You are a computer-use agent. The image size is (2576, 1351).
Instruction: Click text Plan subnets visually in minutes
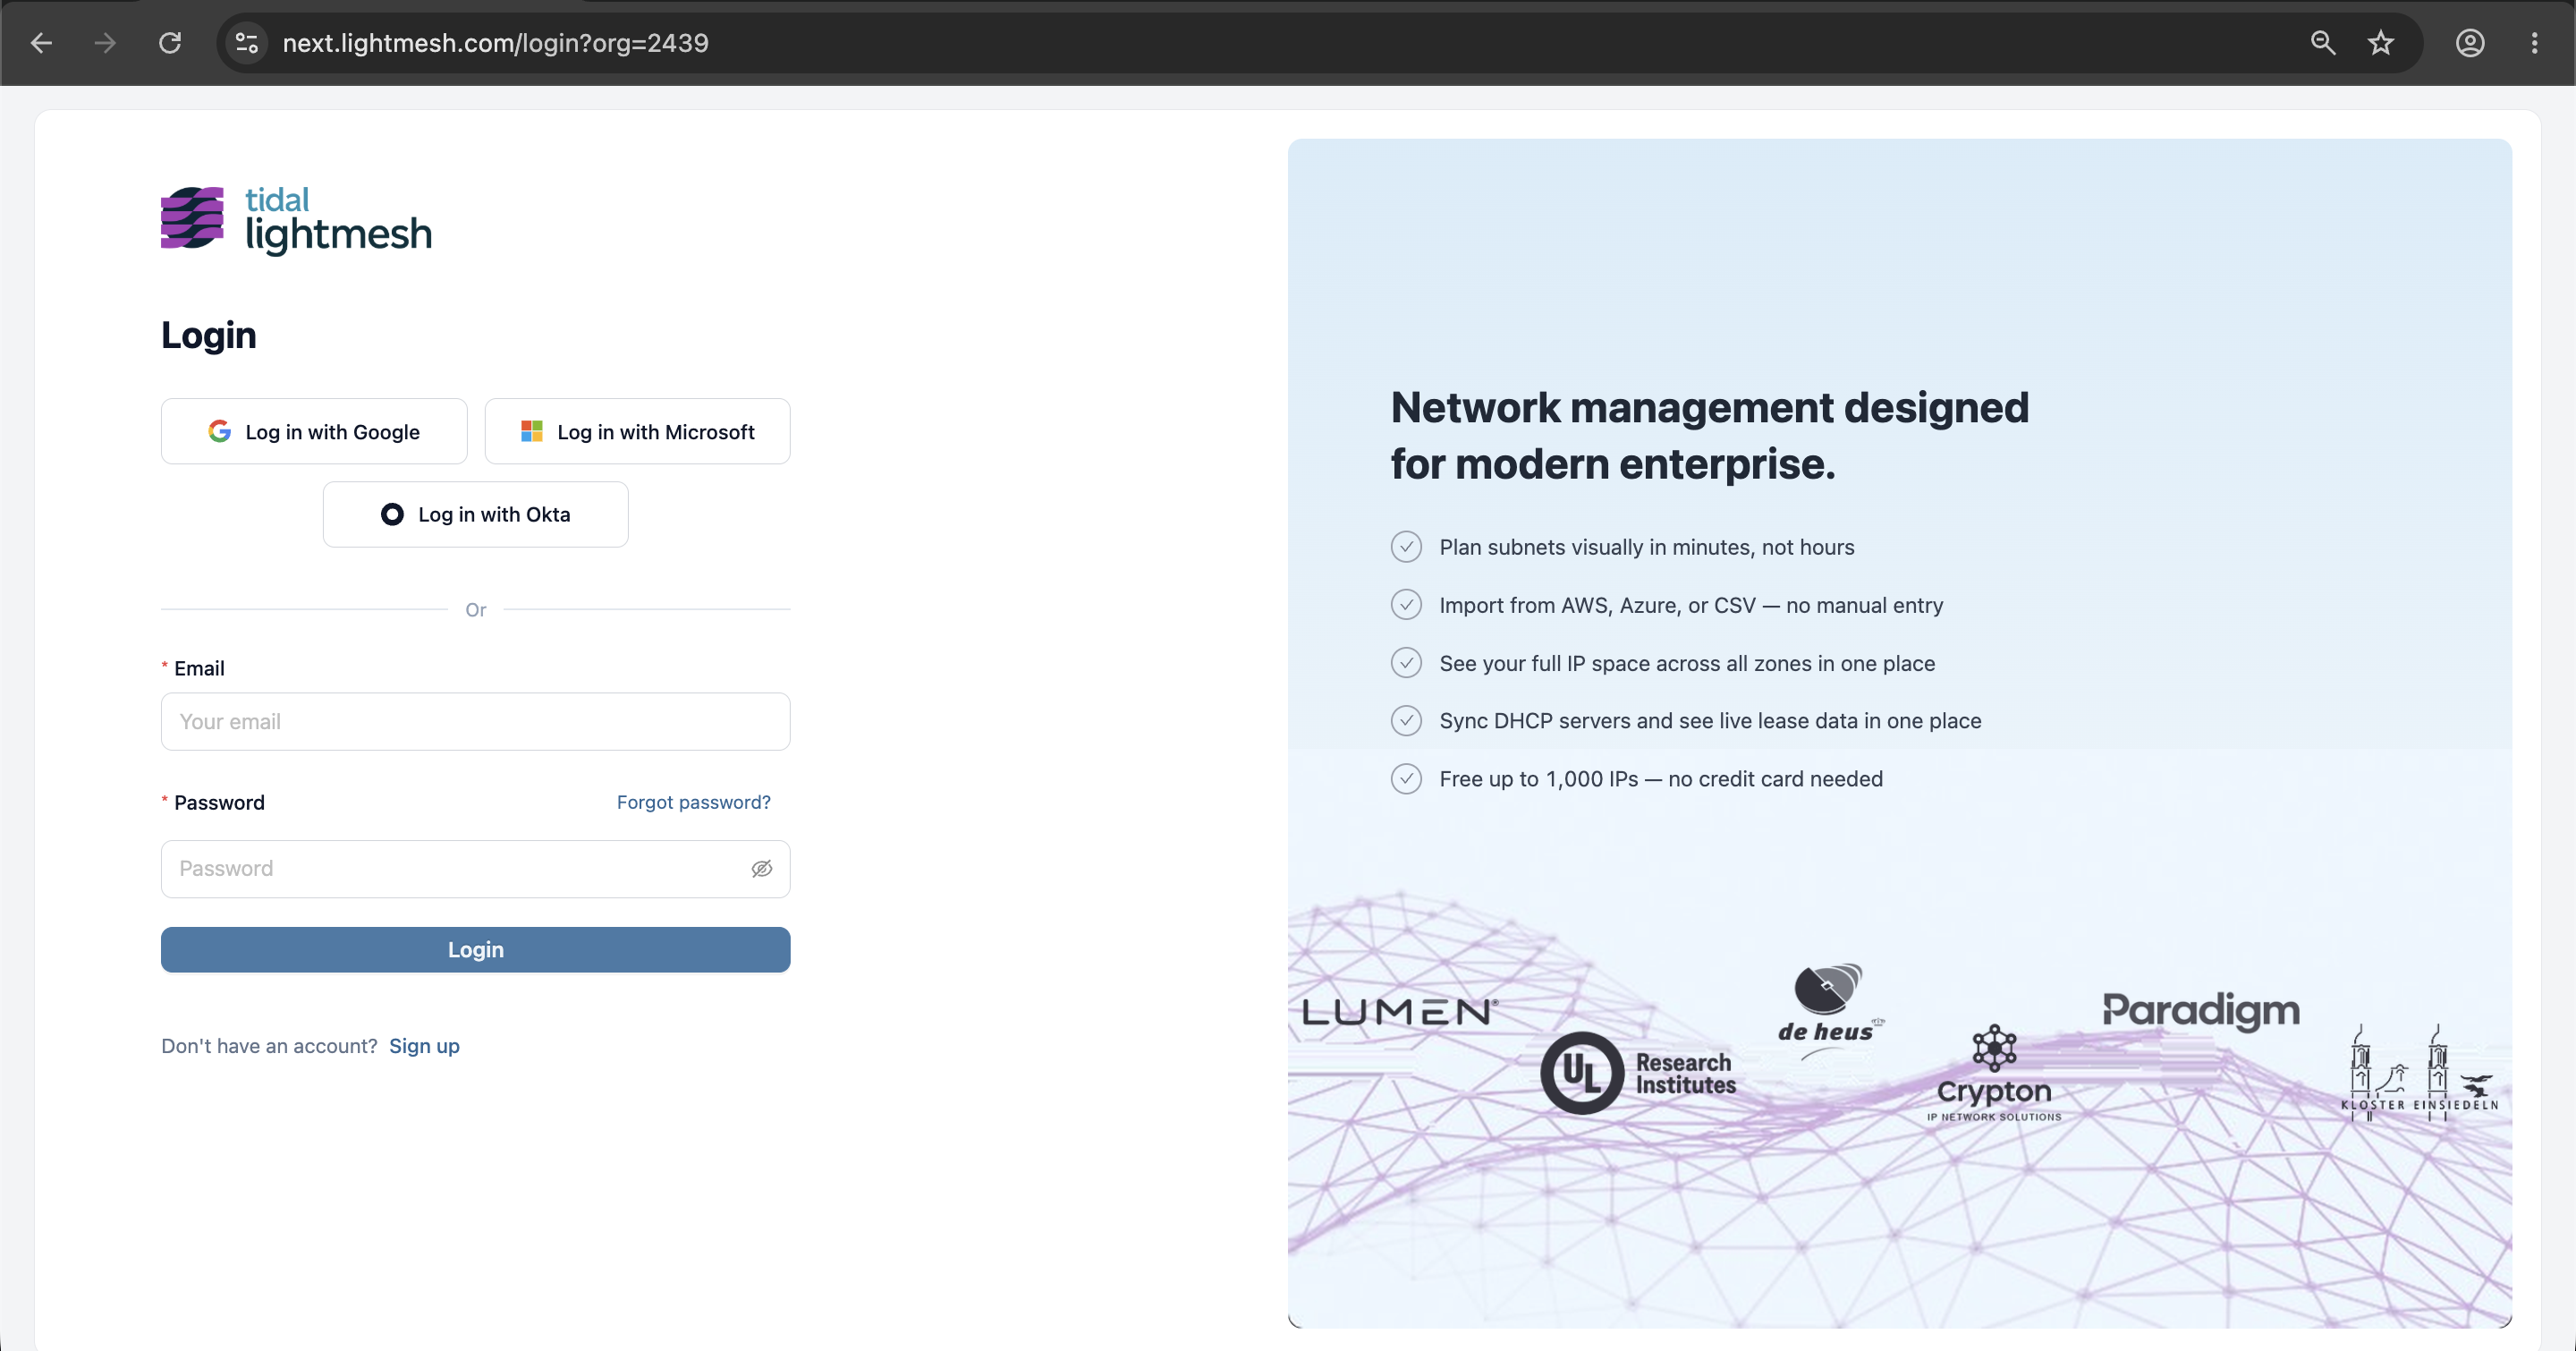1647,548
